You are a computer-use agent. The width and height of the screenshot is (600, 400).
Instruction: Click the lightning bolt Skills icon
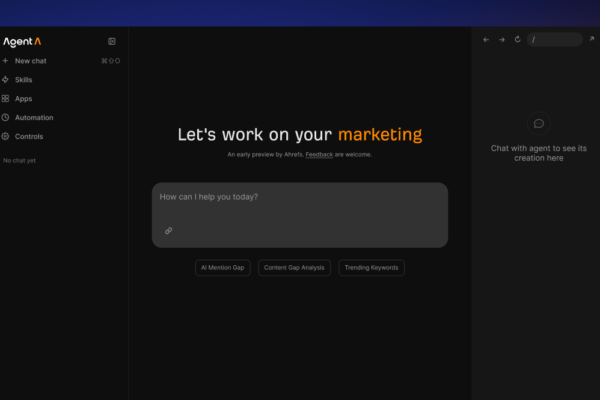(5, 80)
